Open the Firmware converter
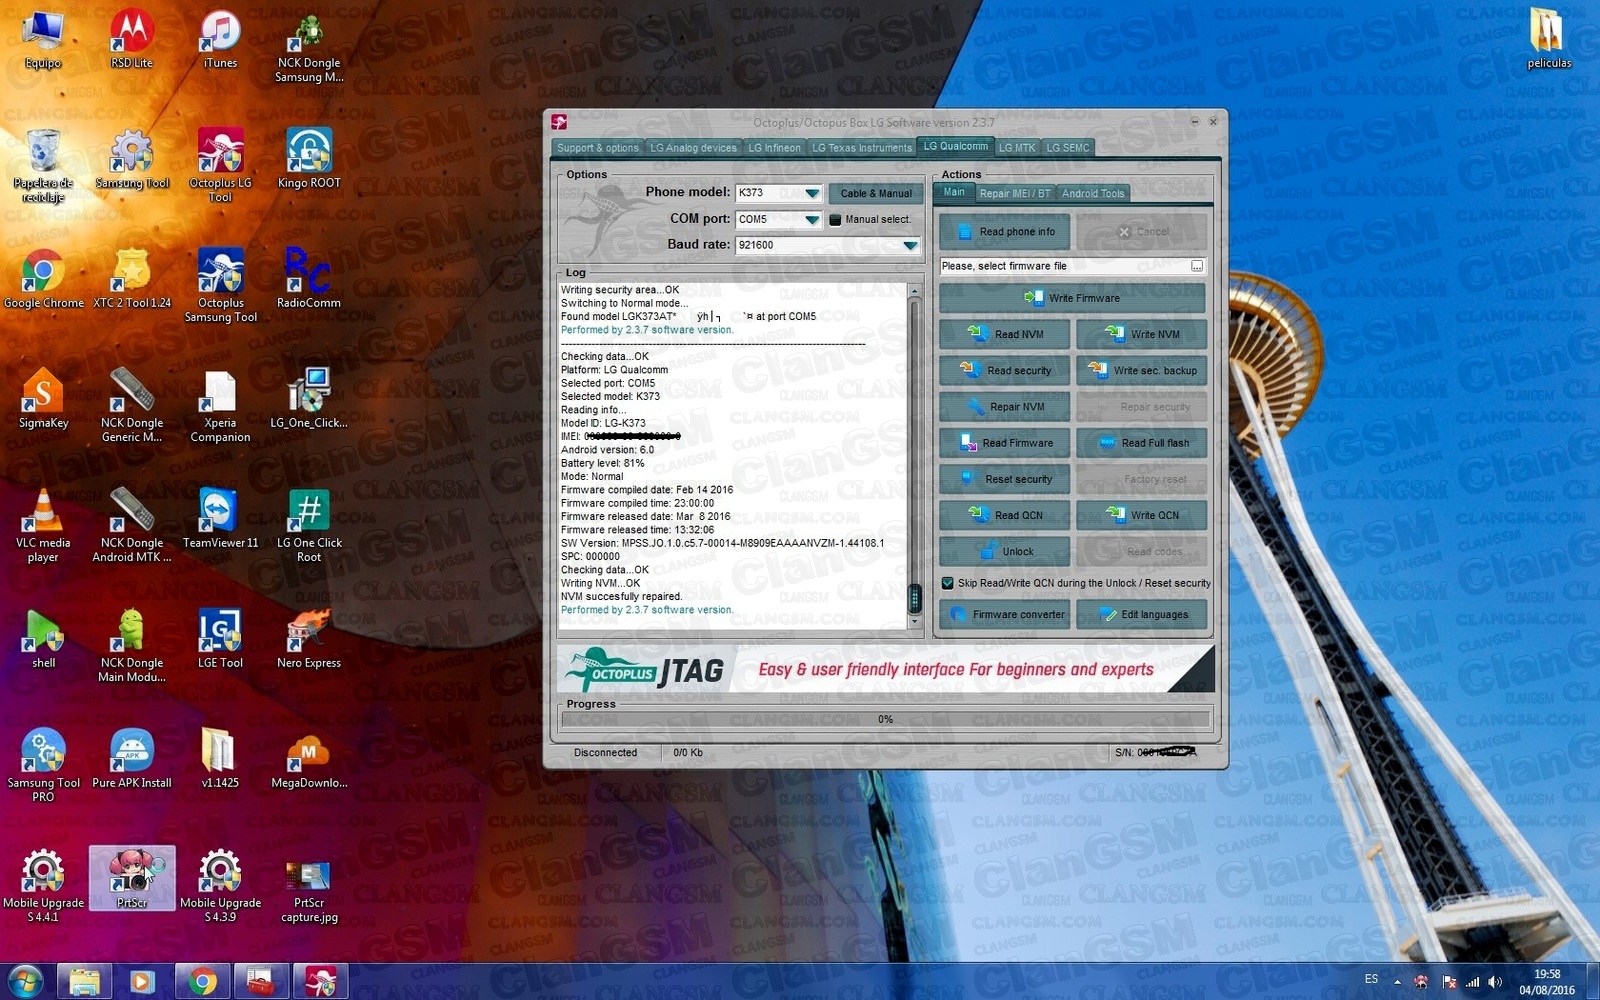This screenshot has width=1600, height=1000. coord(1004,614)
